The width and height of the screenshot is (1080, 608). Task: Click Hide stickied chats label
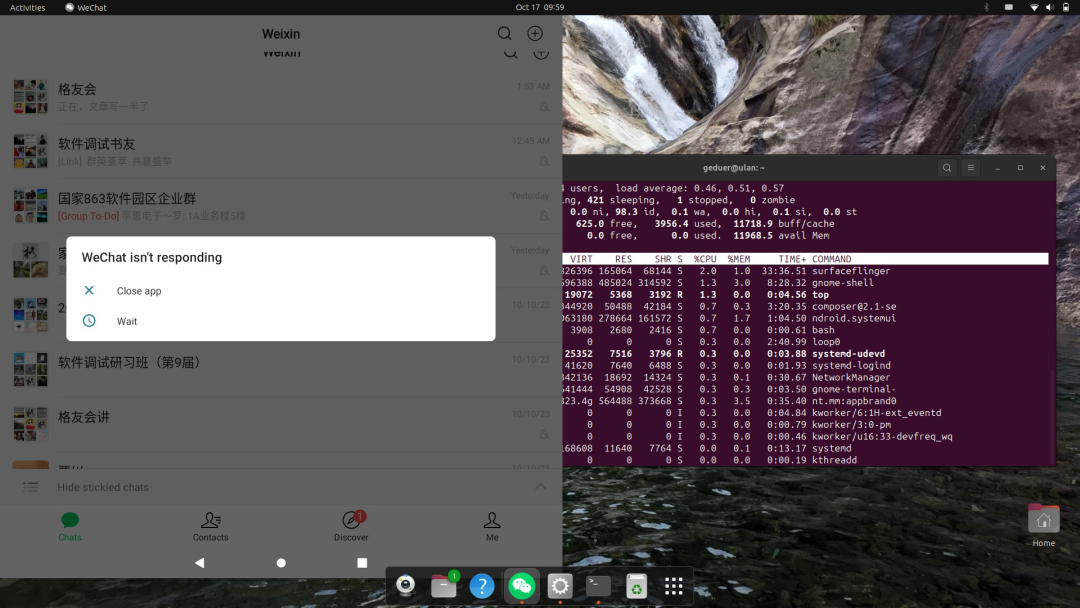(103, 487)
